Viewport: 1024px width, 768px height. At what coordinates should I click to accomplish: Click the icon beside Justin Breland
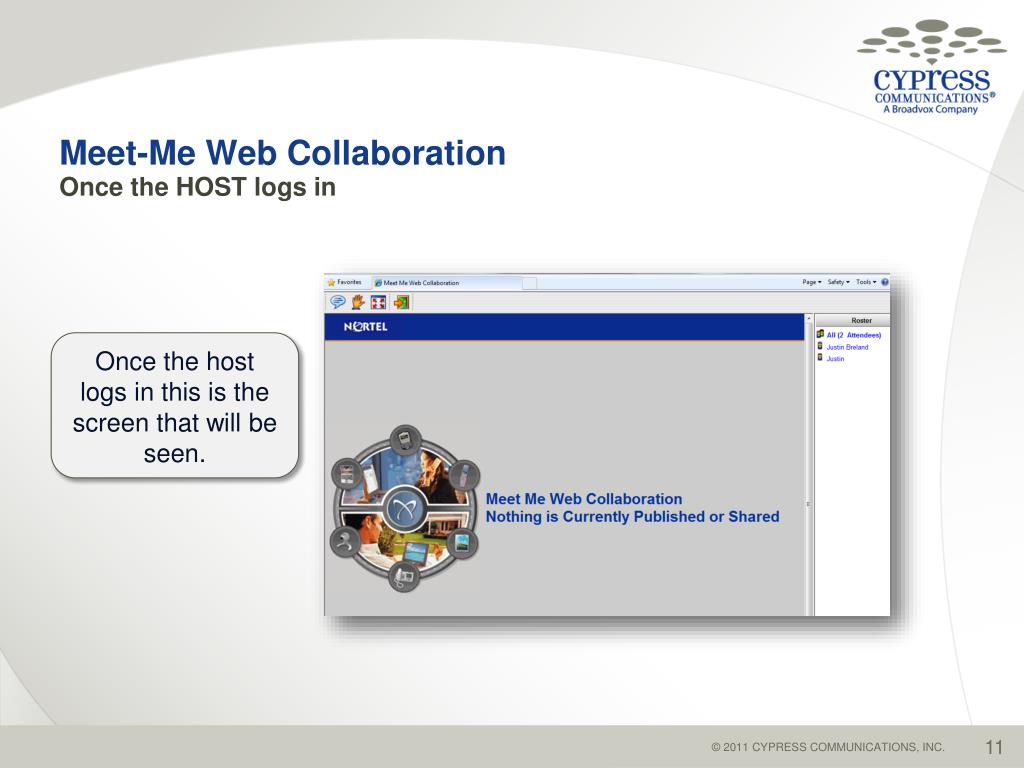[x=820, y=346]
